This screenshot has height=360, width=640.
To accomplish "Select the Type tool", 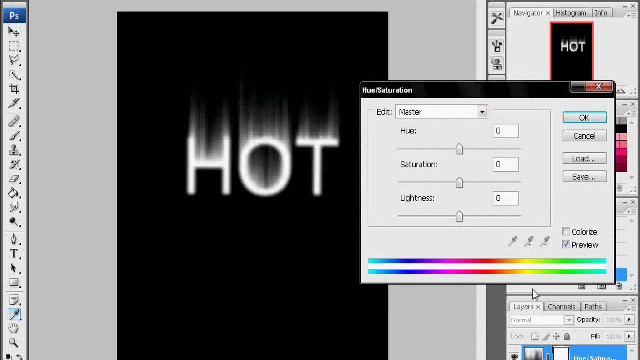I will [x=14, y=253].
